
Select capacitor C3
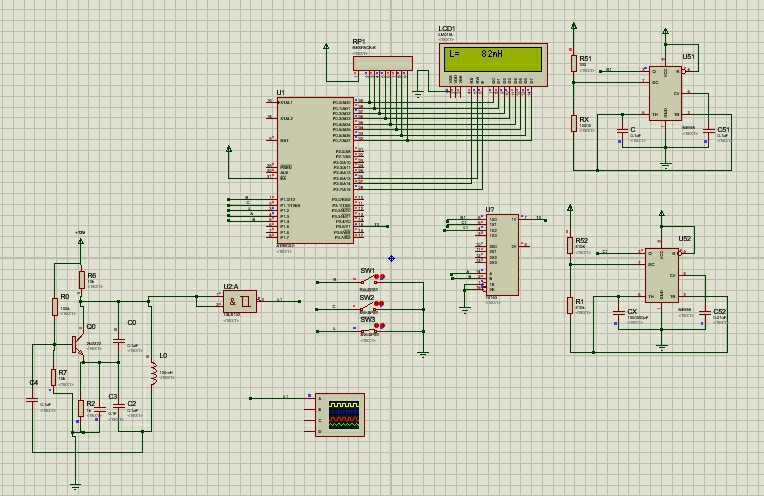99,409
